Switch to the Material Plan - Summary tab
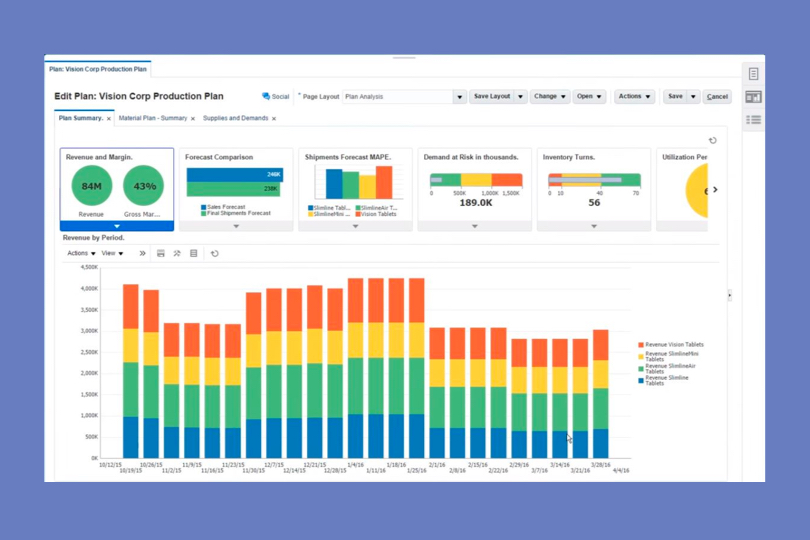Viewport: 810px width, 540px height. coord(153,118)
